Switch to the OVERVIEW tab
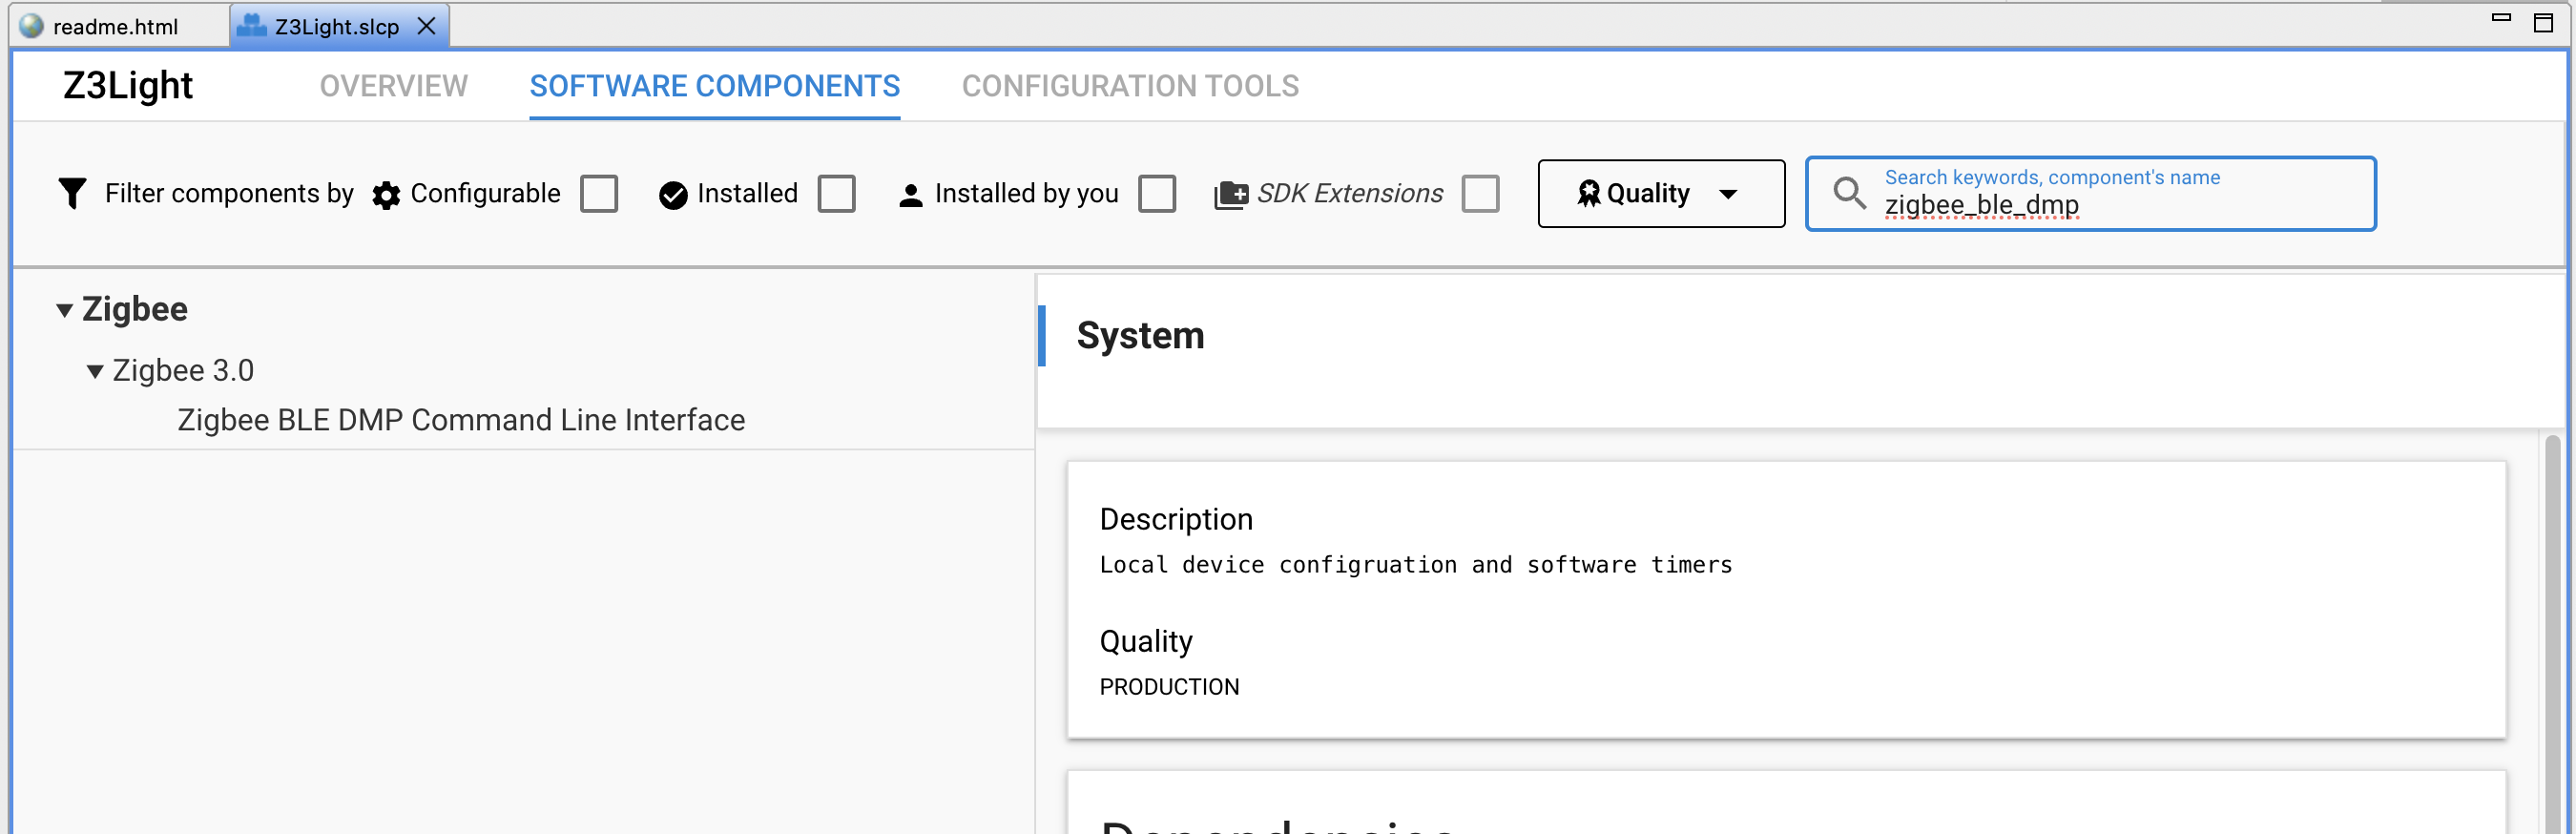The image size is (2576, 834). (x=393, y=86)
